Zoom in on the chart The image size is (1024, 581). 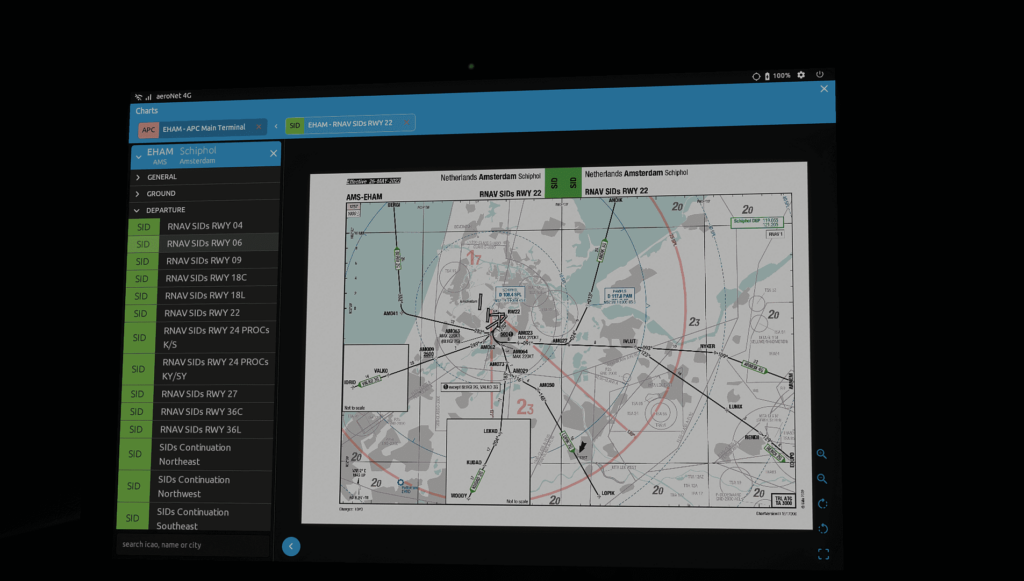coord(822,454)
